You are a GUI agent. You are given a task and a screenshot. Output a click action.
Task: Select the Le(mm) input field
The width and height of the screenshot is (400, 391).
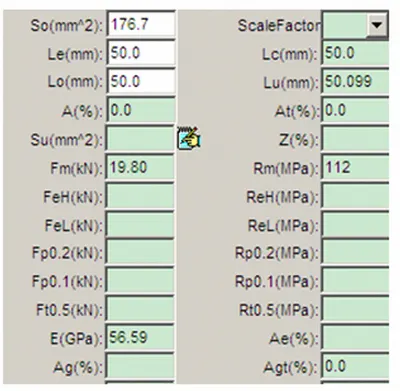coord(141,53)
